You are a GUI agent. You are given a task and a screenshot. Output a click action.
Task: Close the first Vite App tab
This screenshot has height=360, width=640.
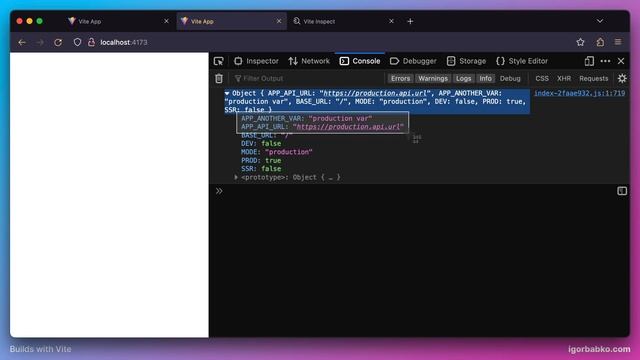pyautogui.click(x=166, y=21)
